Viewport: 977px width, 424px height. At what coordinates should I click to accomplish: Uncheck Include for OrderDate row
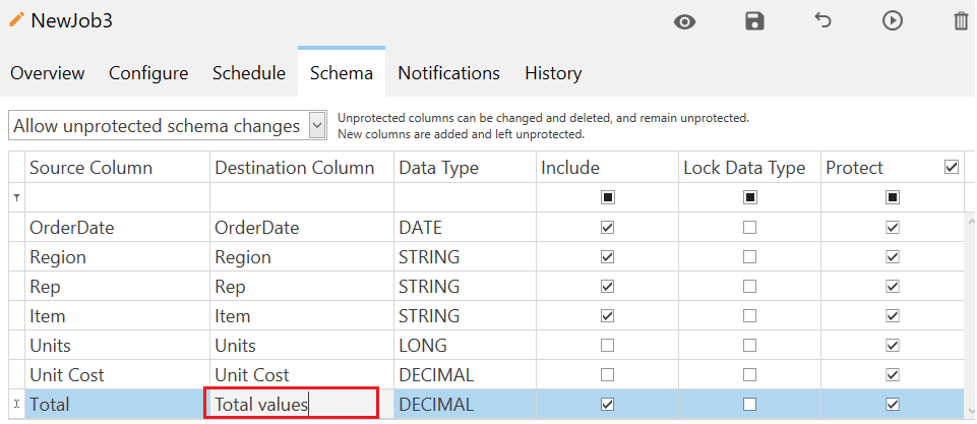coord(608,228)
